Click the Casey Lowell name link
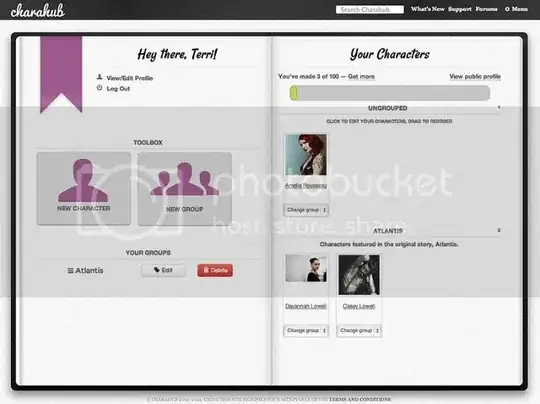Screen dimensions: 540x404 coord(359,306)
